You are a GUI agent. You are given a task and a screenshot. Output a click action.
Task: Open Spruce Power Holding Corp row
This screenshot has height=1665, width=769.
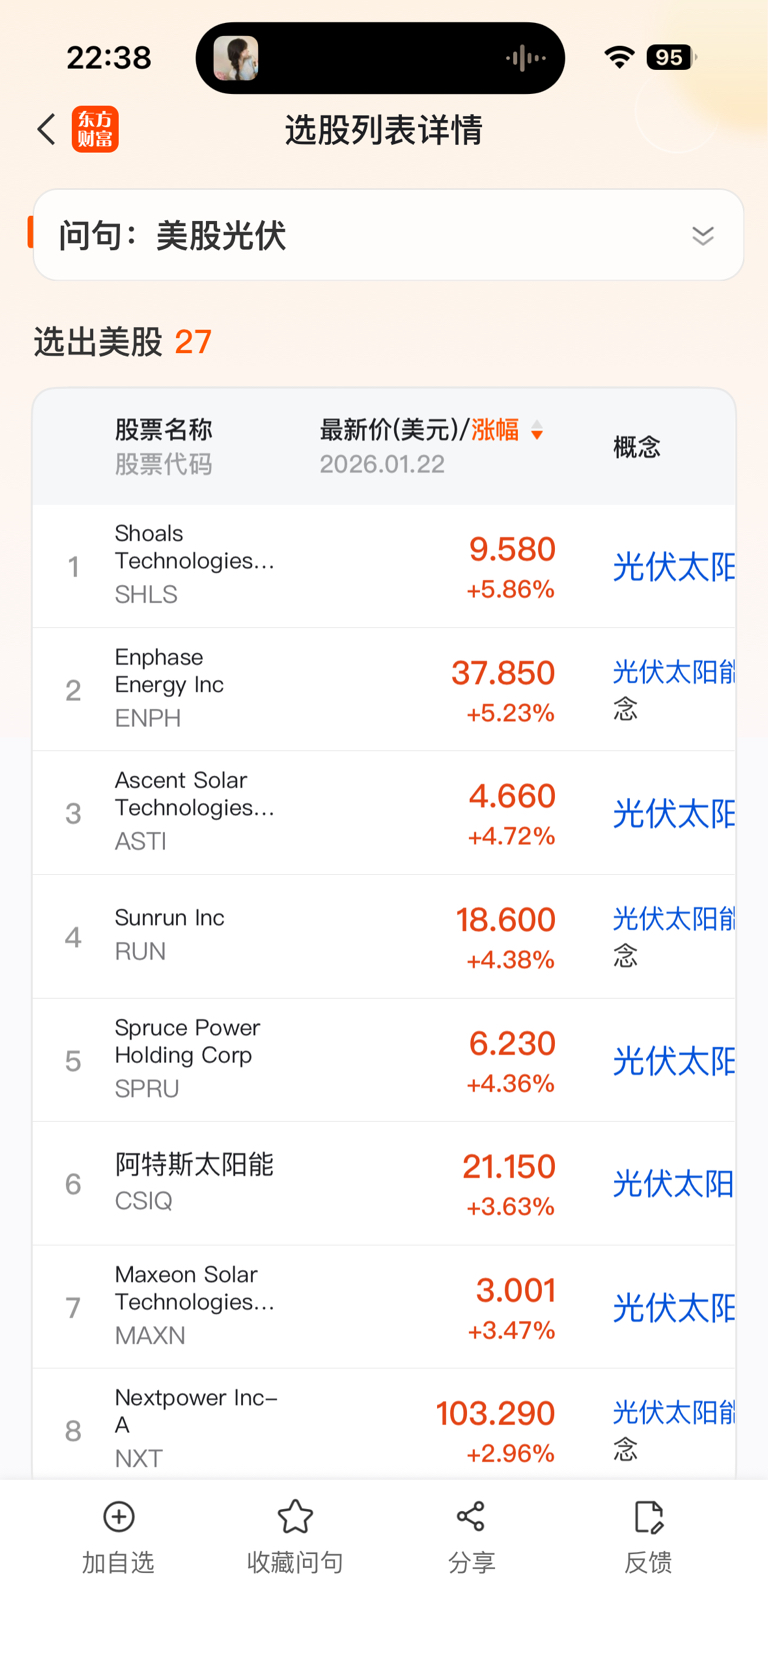click(300, 1059)
